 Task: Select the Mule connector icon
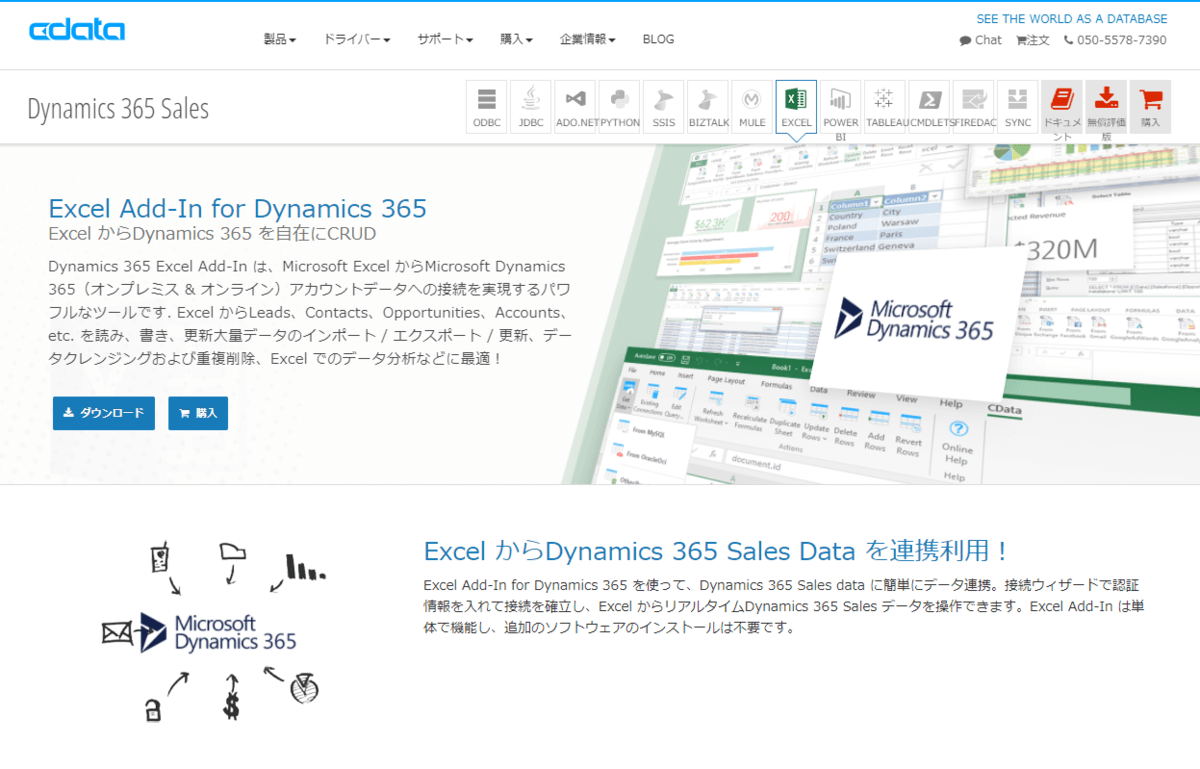tap(752, 107)
